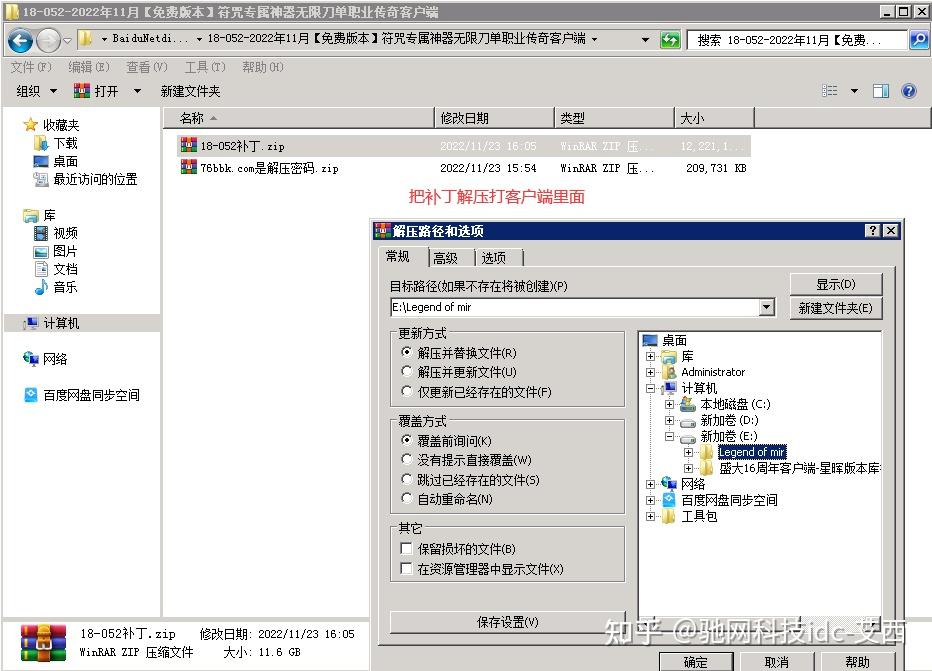
Task: Open 最近访问的位置 icon in sidebar
Action: [41, 179]
